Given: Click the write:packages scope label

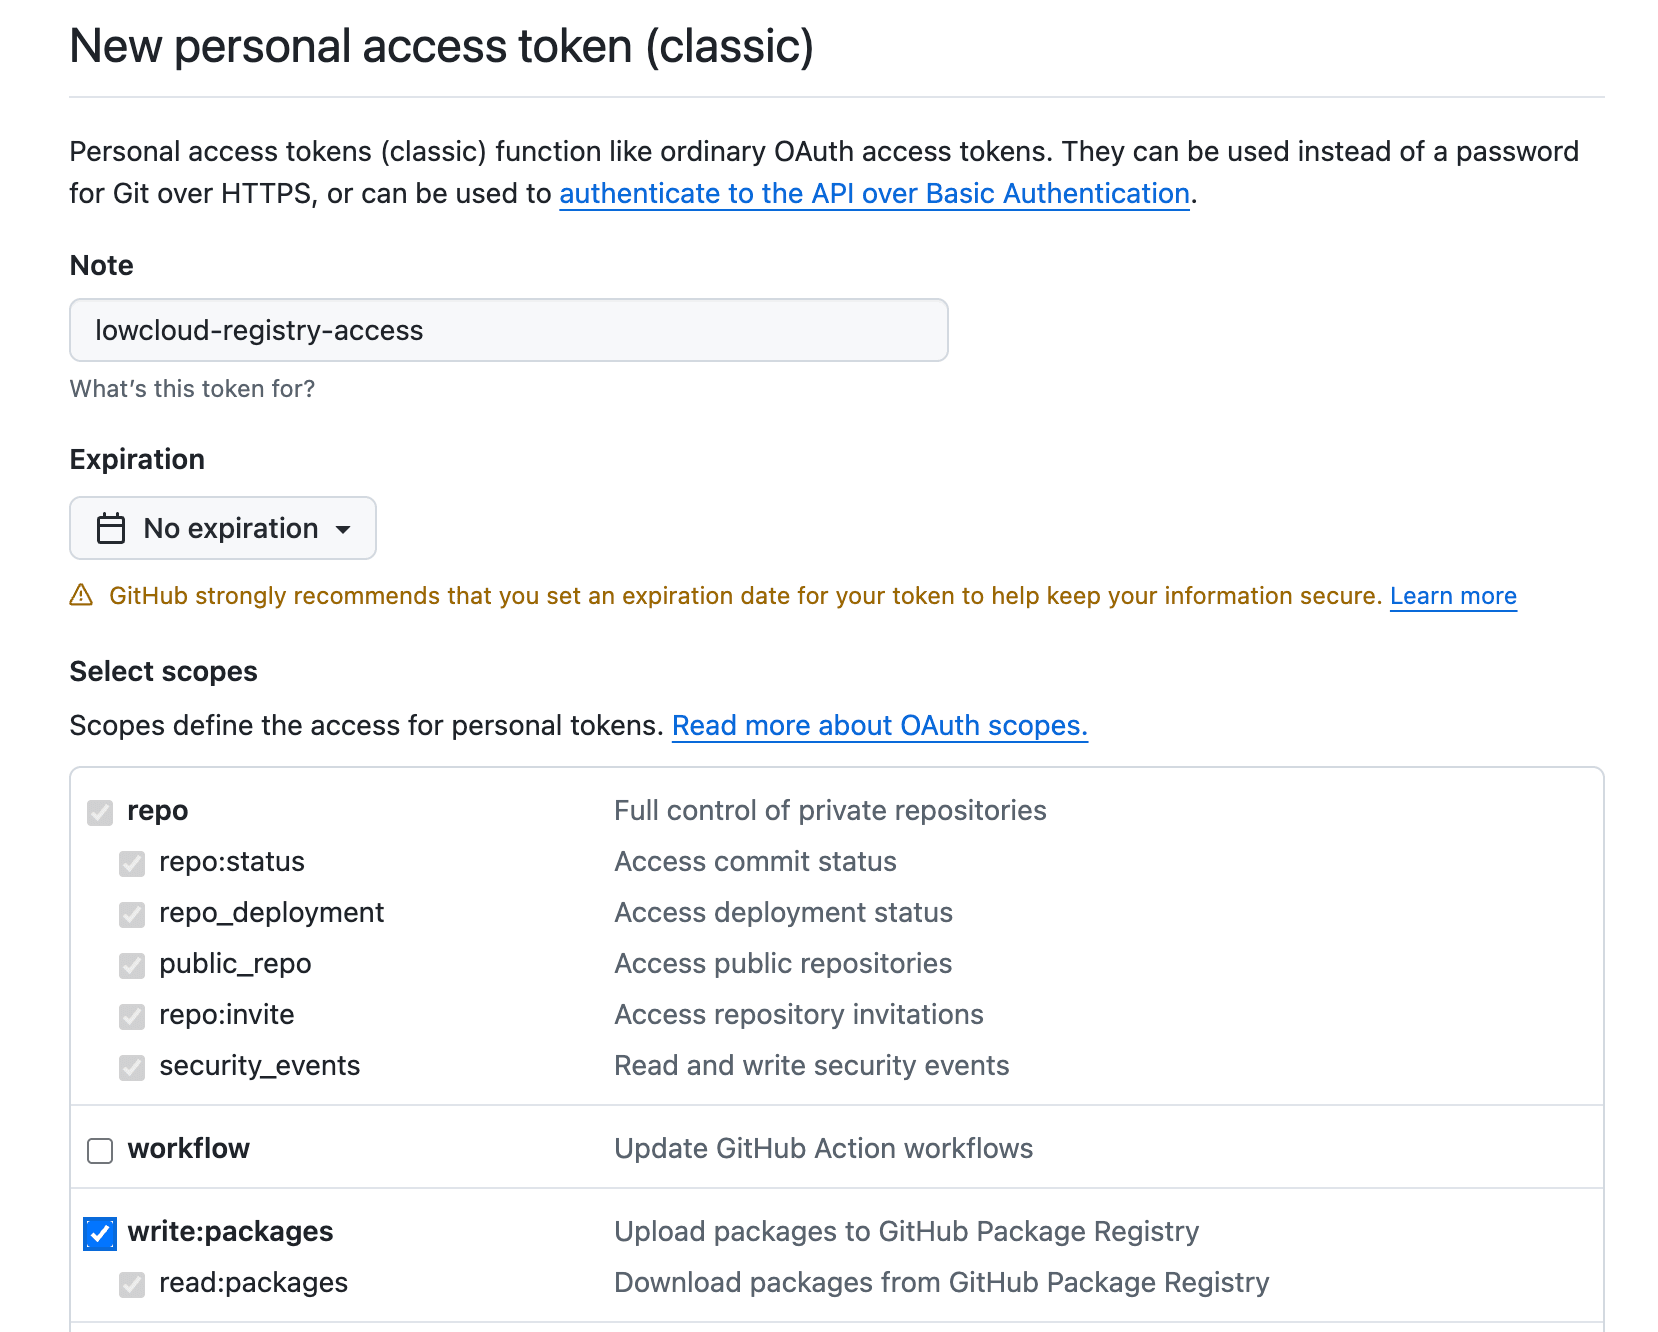Looking at the screenshot, I should point(229,1232).
